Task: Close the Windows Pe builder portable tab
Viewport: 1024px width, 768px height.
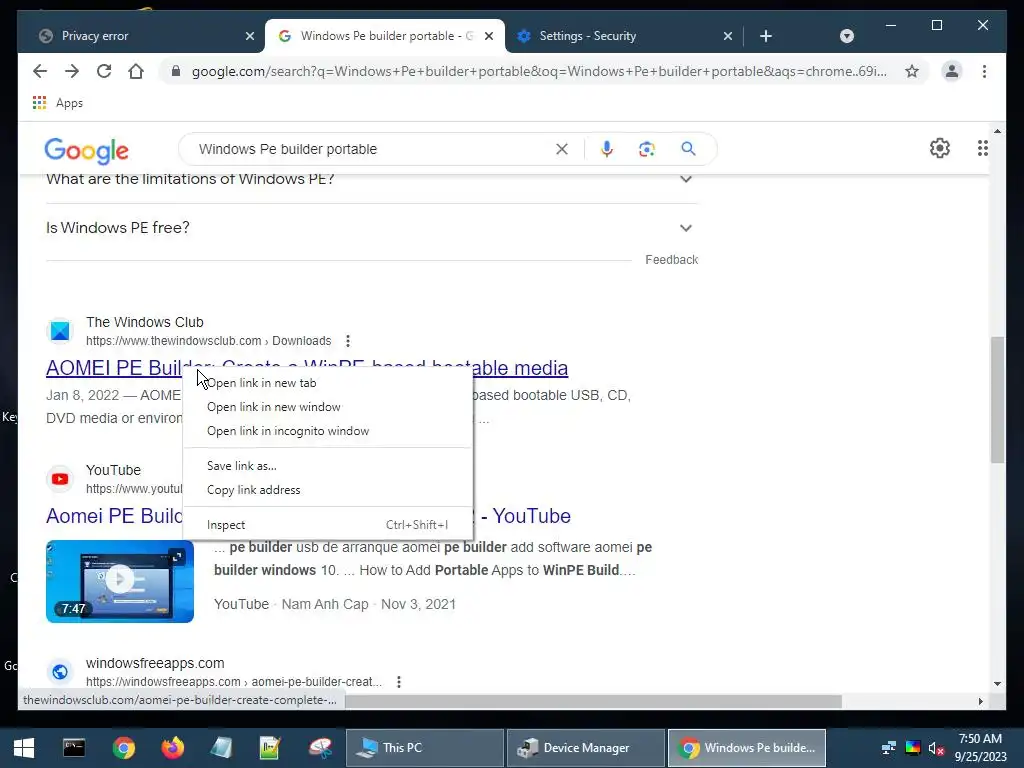Action: [488, 36]
